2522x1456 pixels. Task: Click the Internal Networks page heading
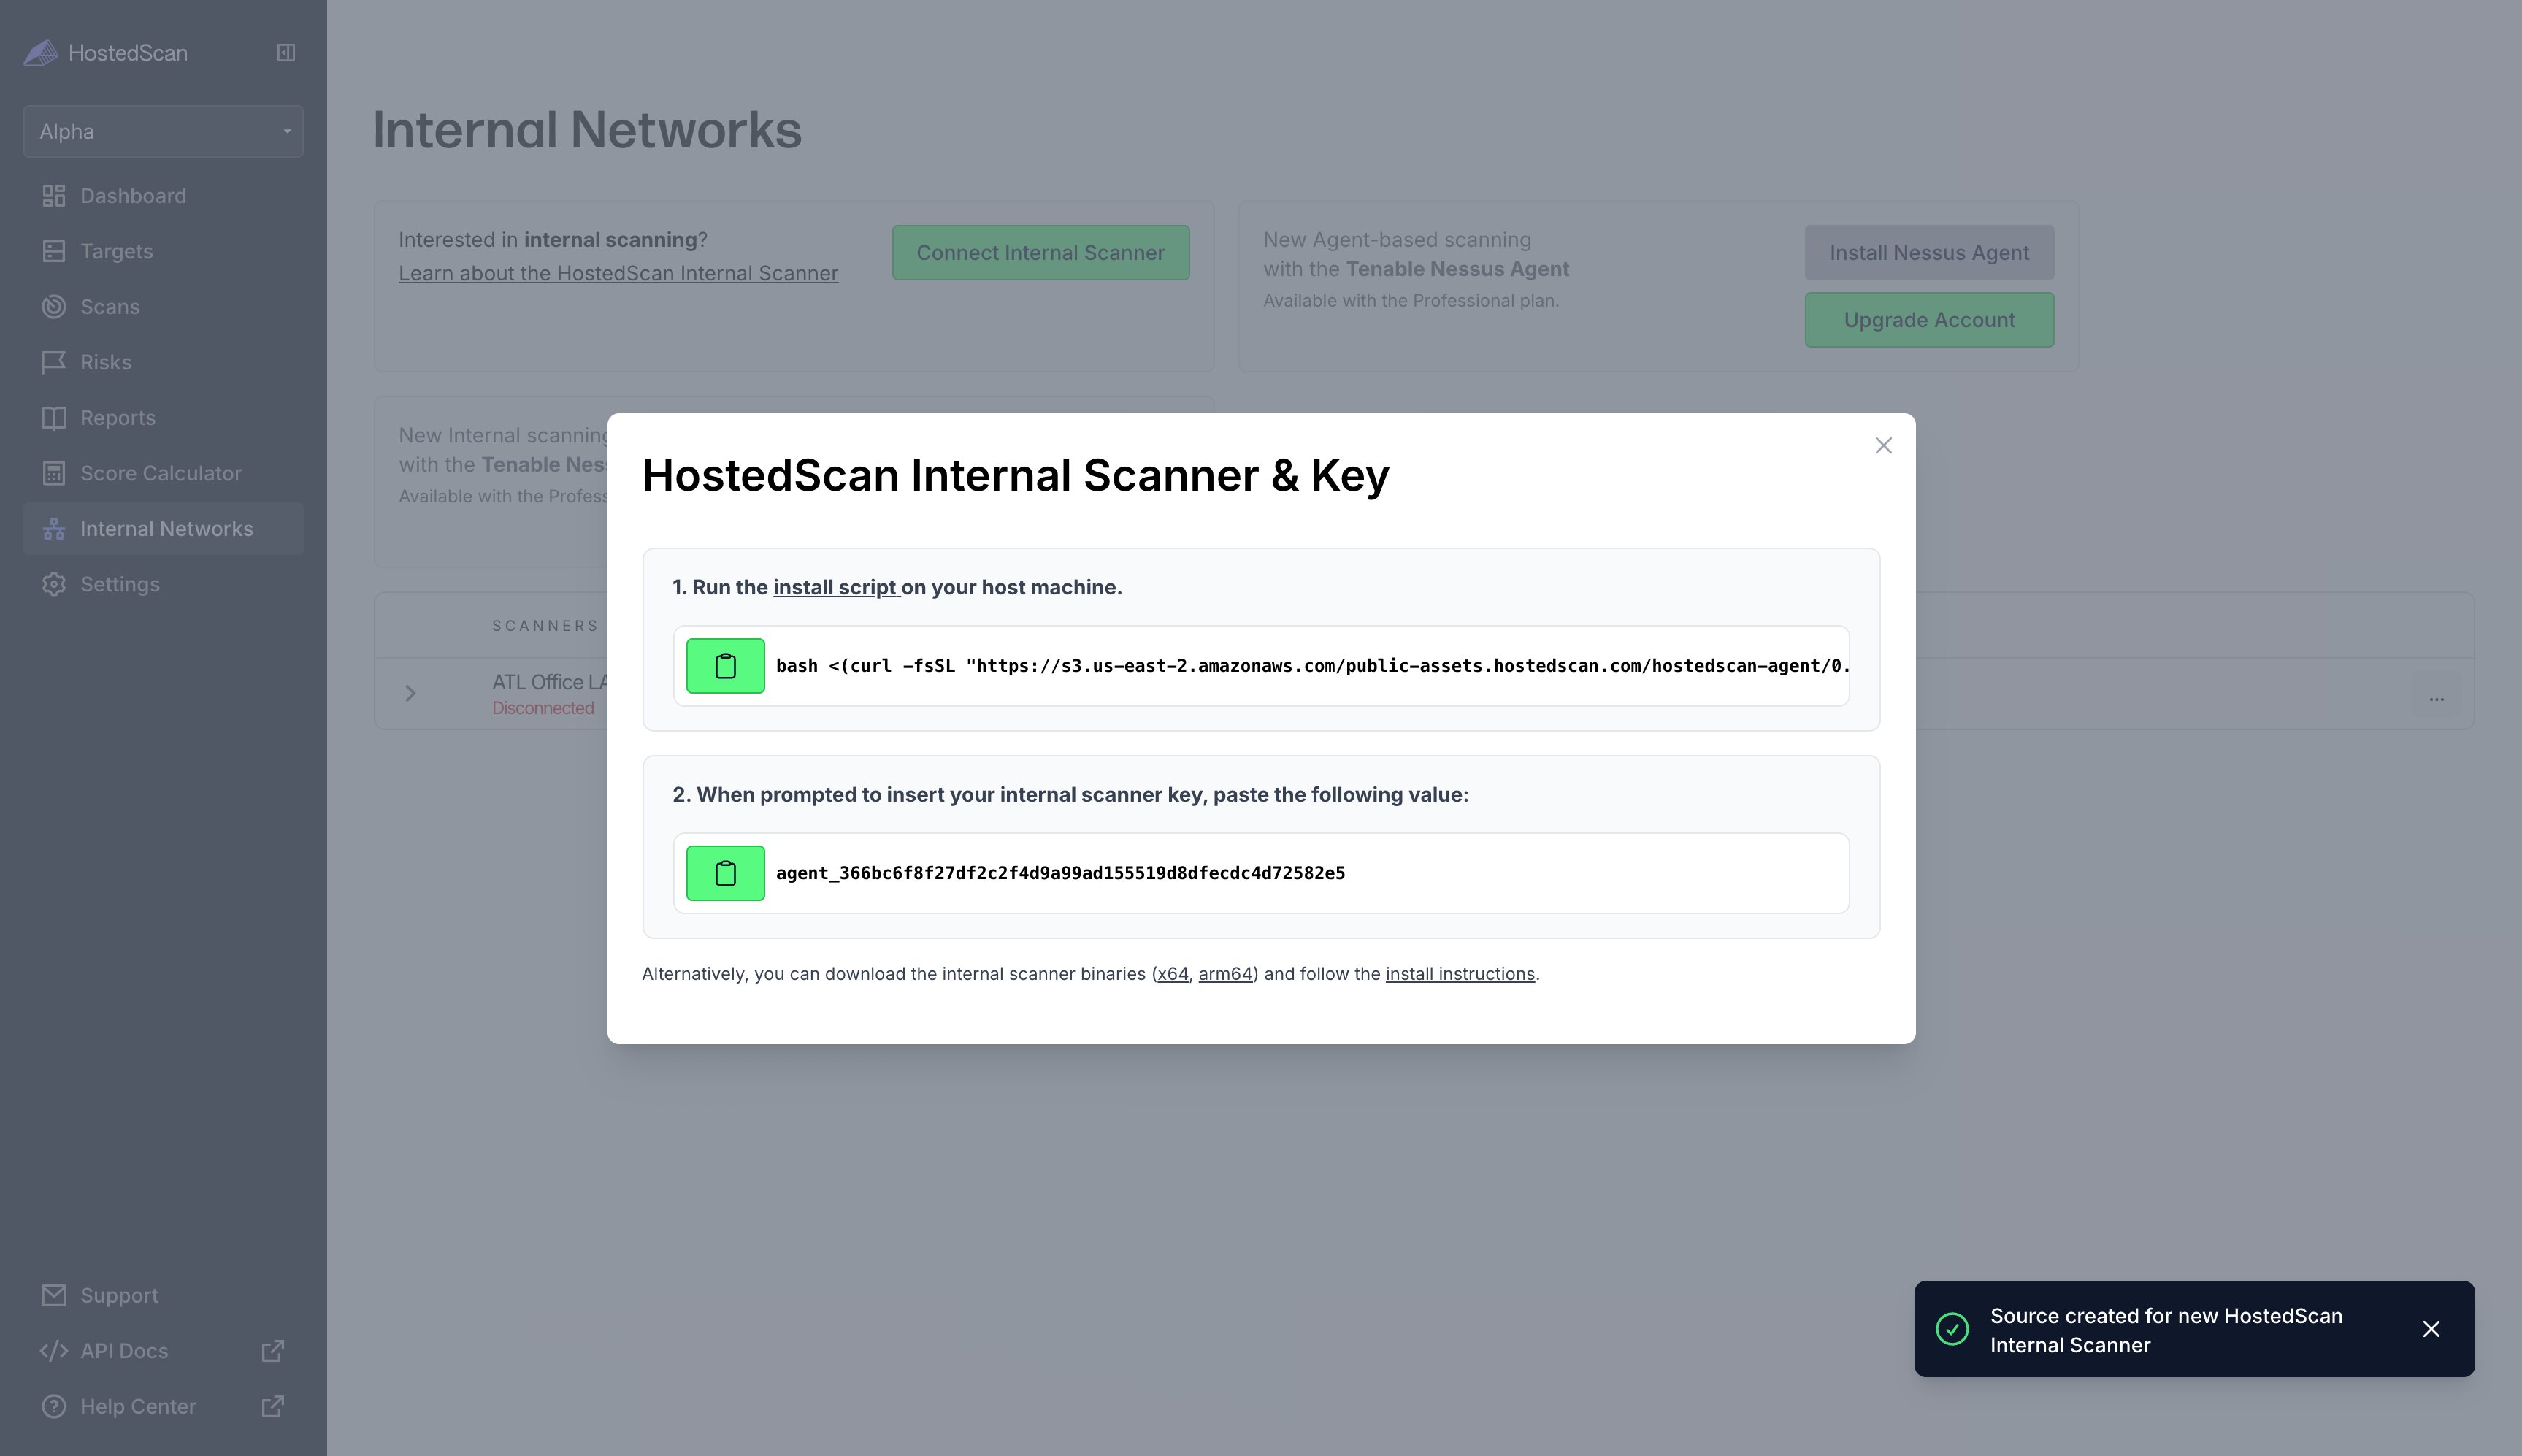[x=587, y=130]
